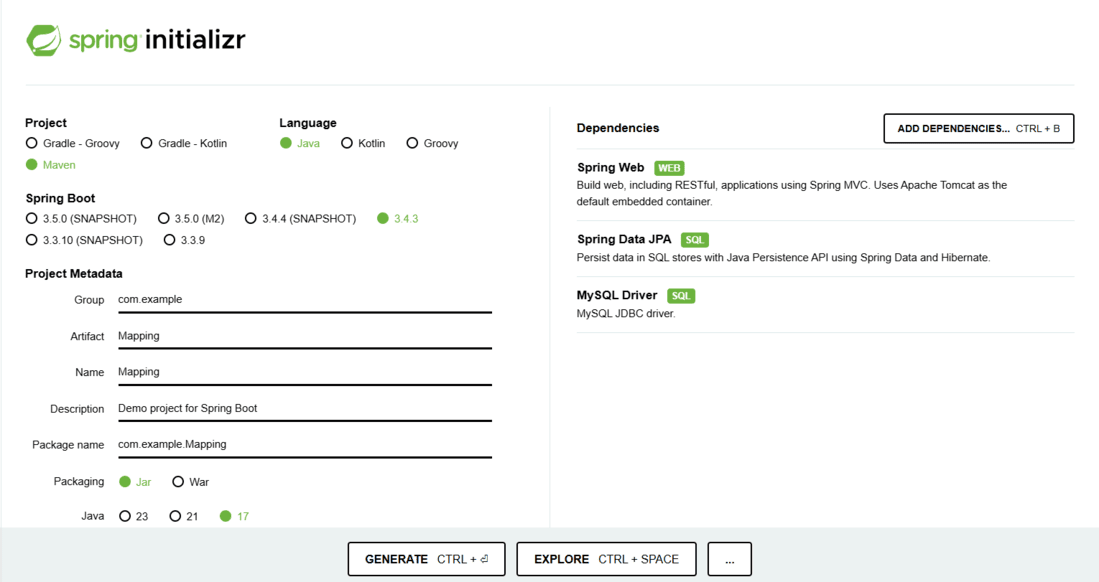1099x582 pixels.
Task: Open the Add Dependencies dialog
Action: tap(978, 128)
